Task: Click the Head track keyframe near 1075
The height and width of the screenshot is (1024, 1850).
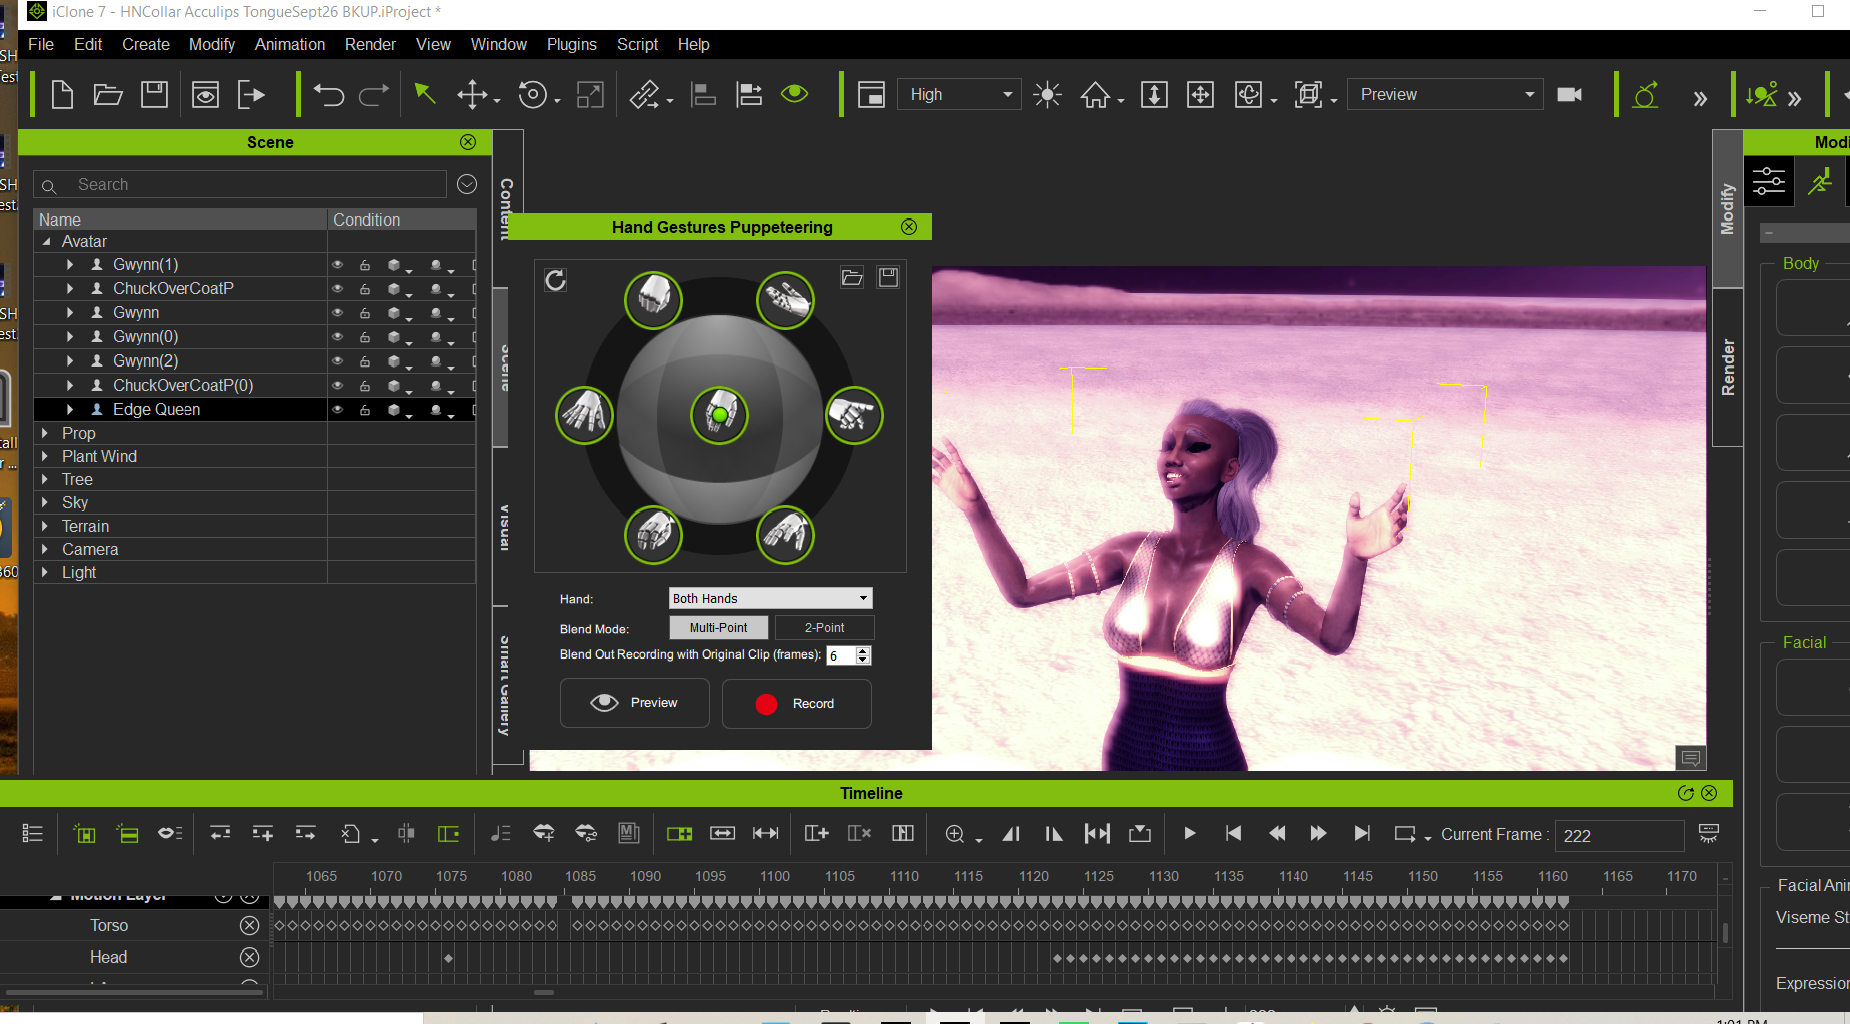Action: tap(449, 958)
